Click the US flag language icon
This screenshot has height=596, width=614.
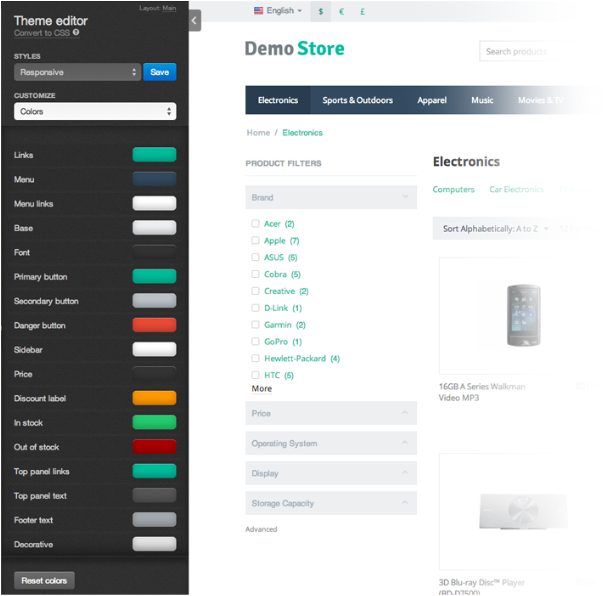(x=258, y=11)
